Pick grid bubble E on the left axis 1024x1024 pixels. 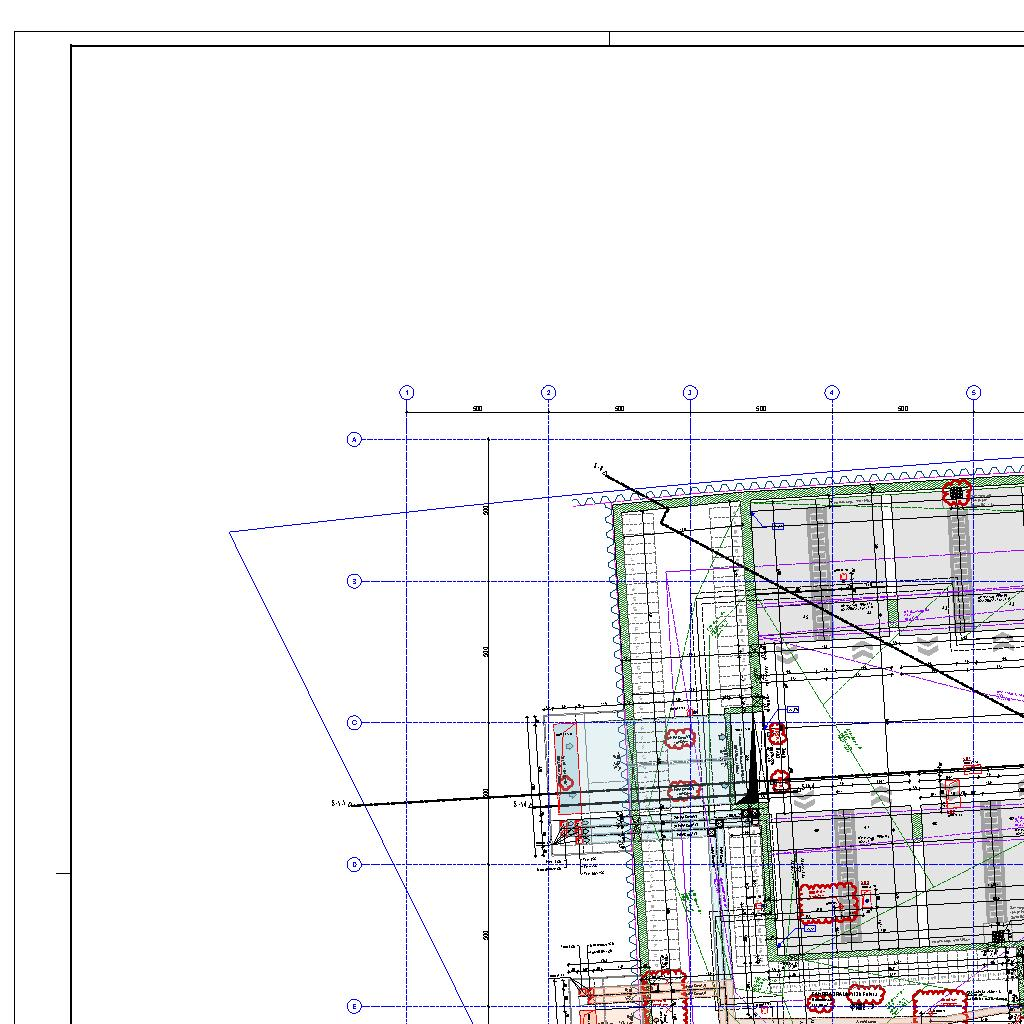[x=354, y=1007]
